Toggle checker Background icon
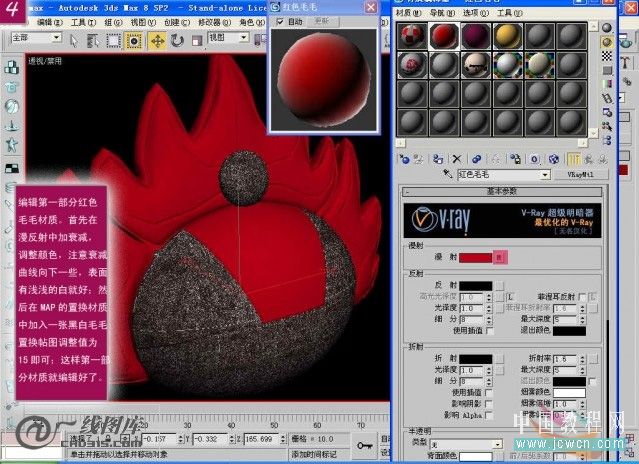This screenshot has height=464, width=639. pos(607,56)
